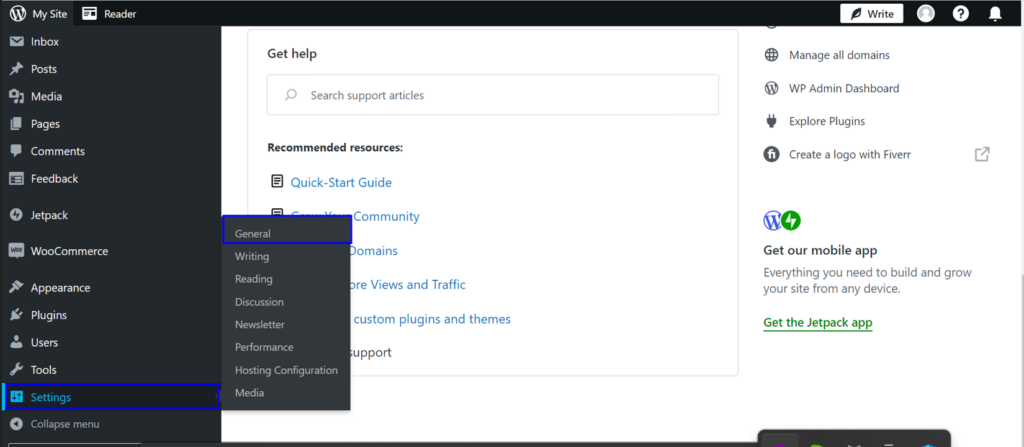Click the WooCommerce icon in sidebar
Image resolution: width=1024 pixels, height=447 pixels.
point(17,251)
